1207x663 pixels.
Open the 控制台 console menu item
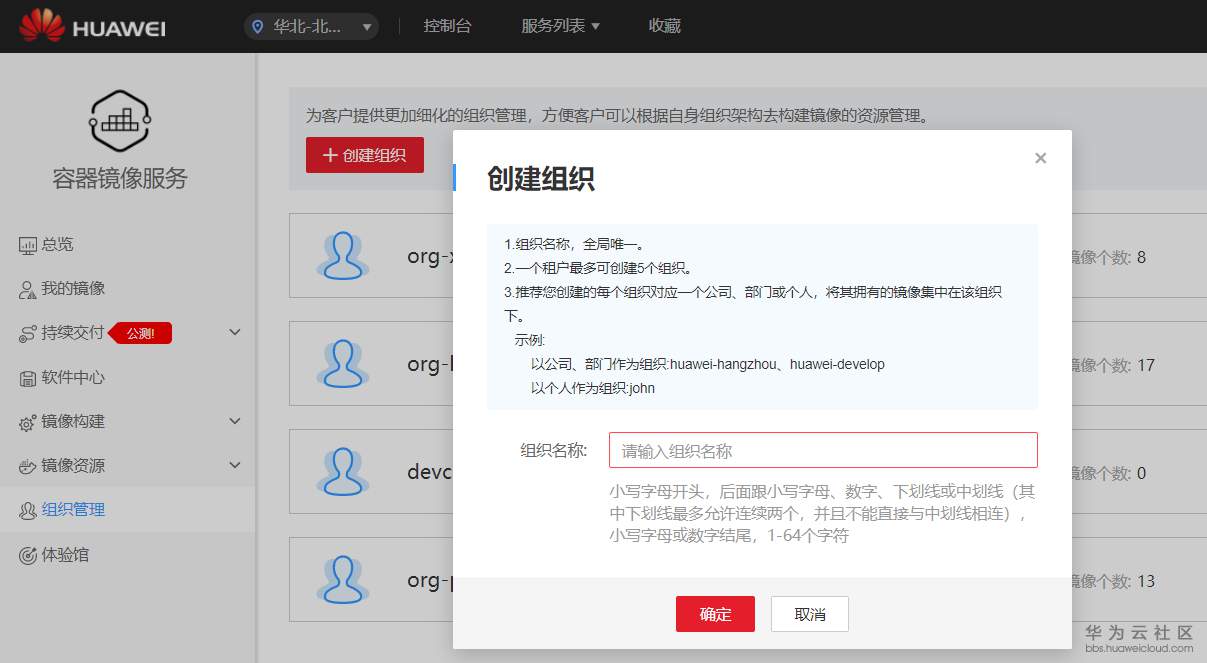coord(448,26)
